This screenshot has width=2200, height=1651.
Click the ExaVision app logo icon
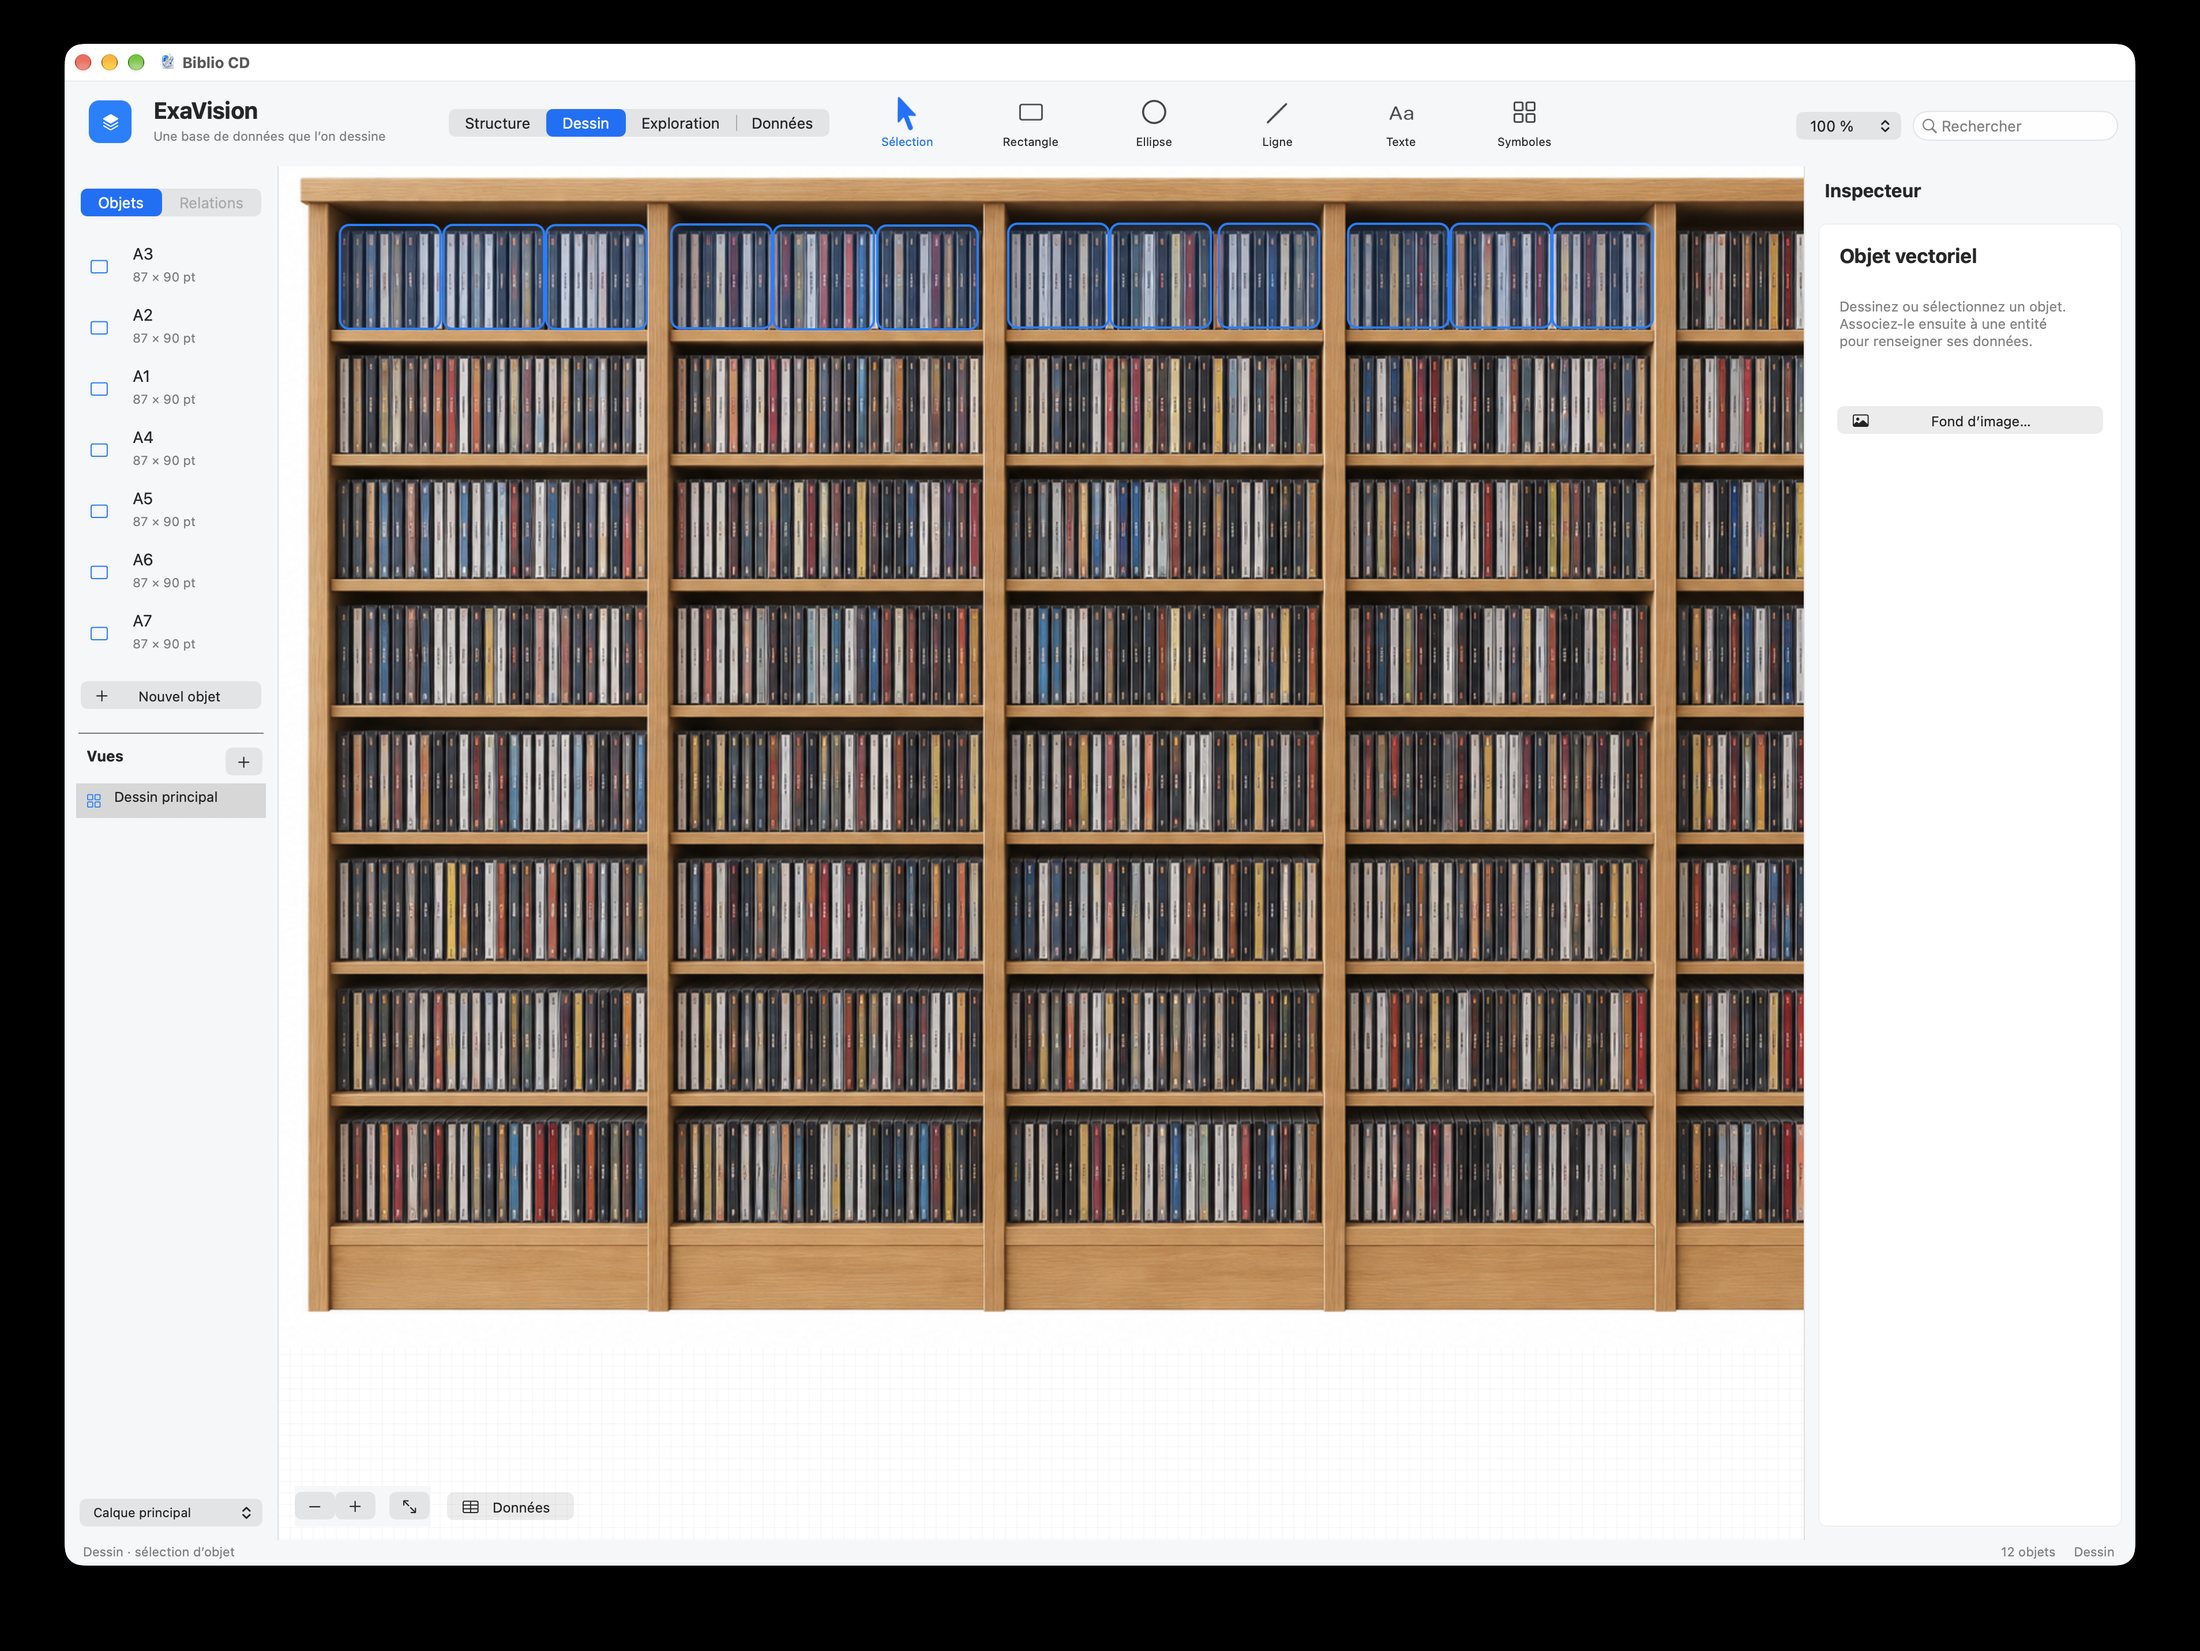[x=110, y=122]
